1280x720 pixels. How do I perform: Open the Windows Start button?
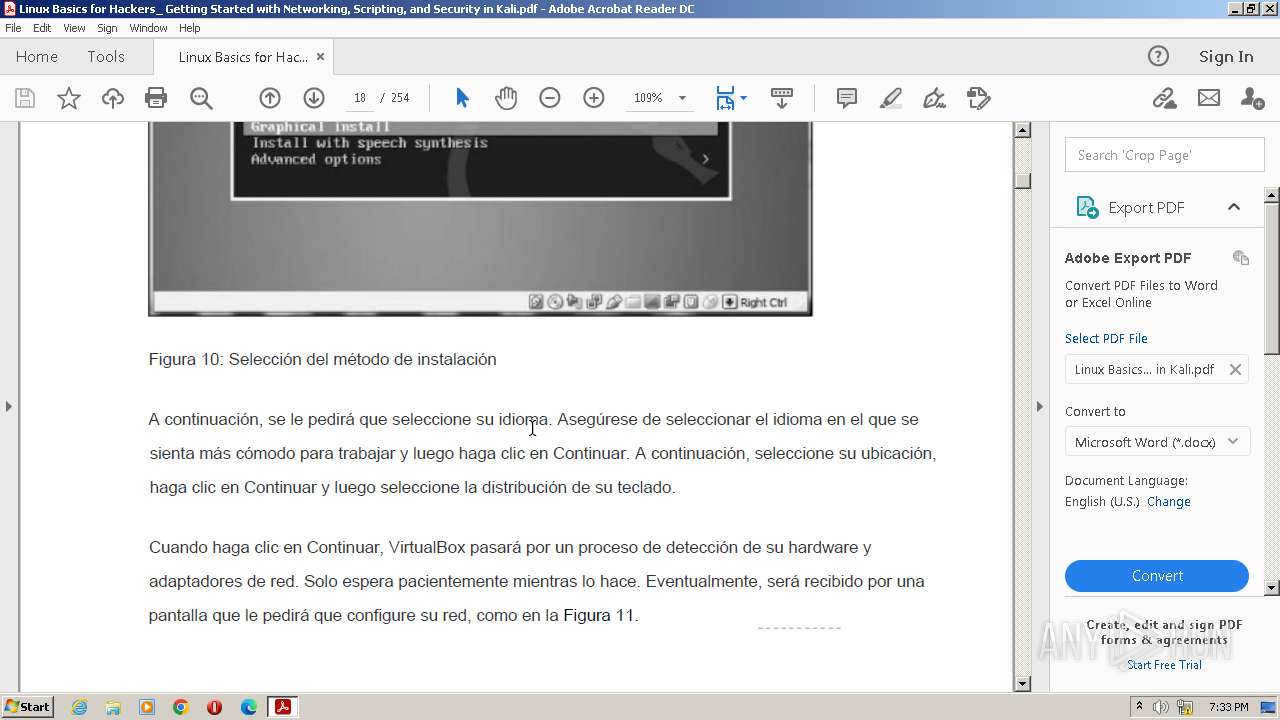tap(27, 707)
